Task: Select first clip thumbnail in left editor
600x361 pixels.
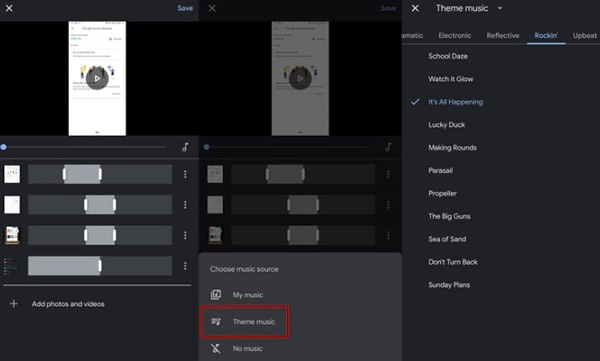Action: 12,174
